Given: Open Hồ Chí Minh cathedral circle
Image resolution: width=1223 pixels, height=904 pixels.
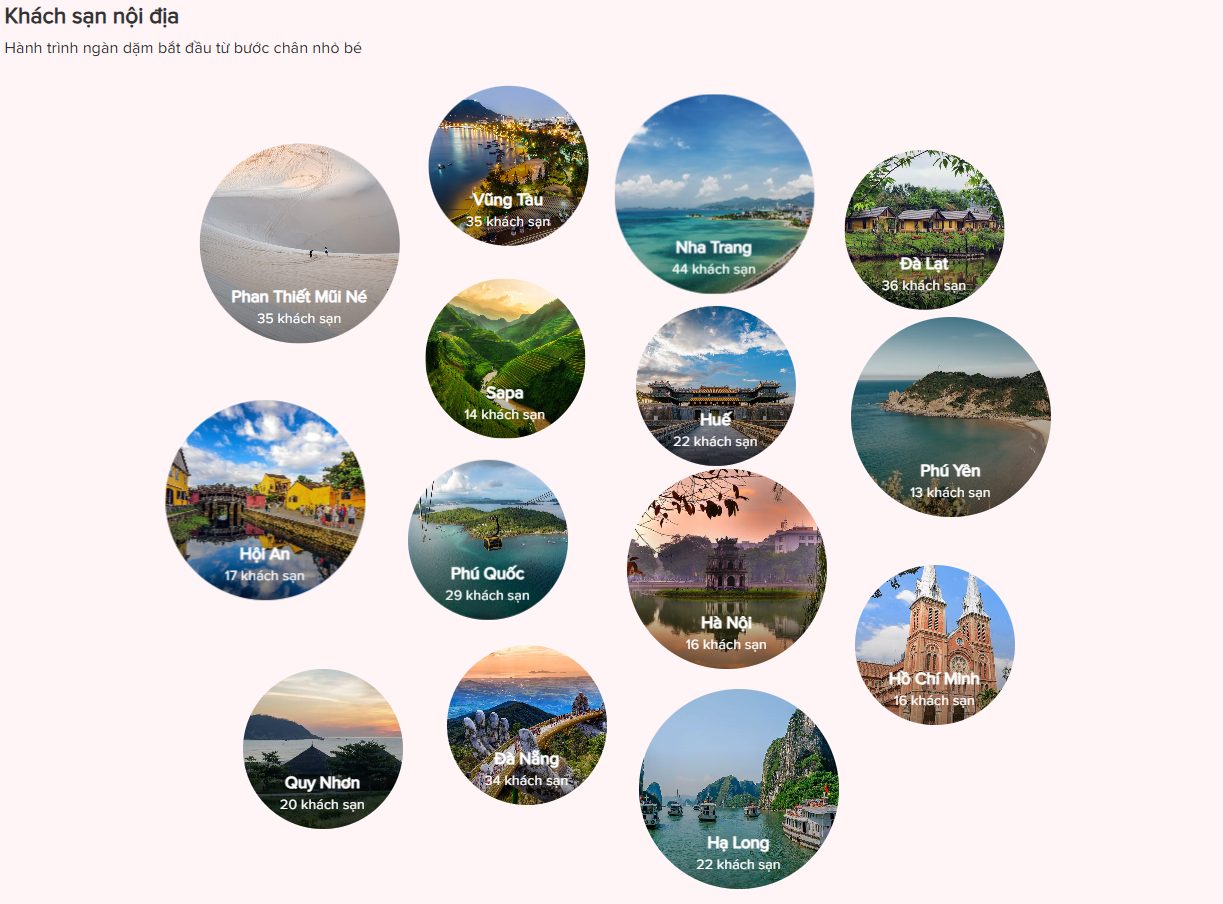Looking at the screenshot, I should click(935, 645).
